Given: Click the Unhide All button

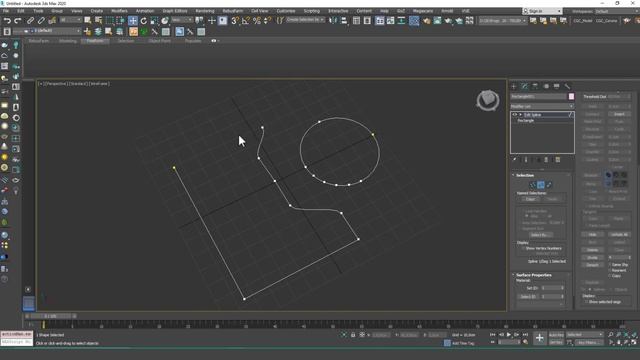Looking at the screenshot, I should point(619,235).
